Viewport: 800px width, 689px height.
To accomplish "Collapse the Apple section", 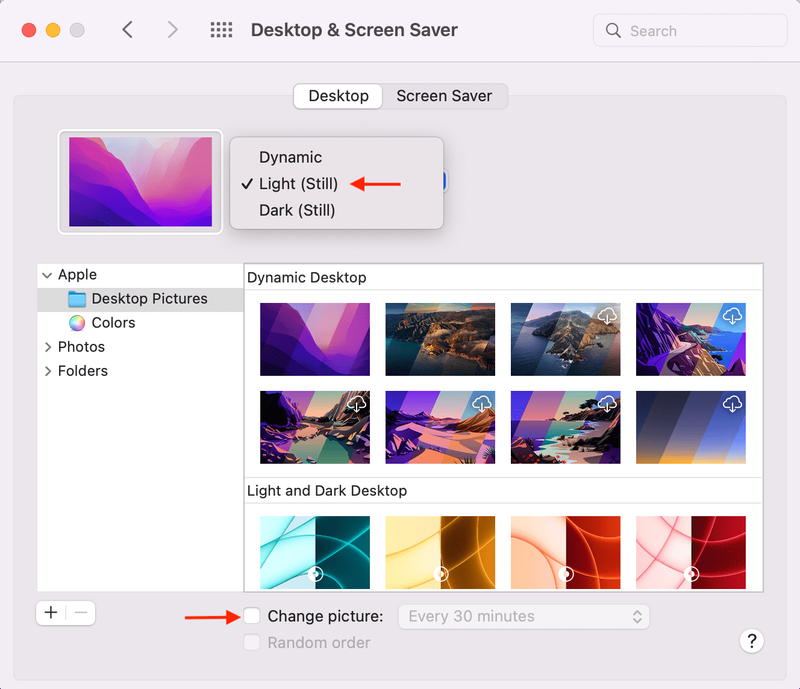I will pos(47,275).
